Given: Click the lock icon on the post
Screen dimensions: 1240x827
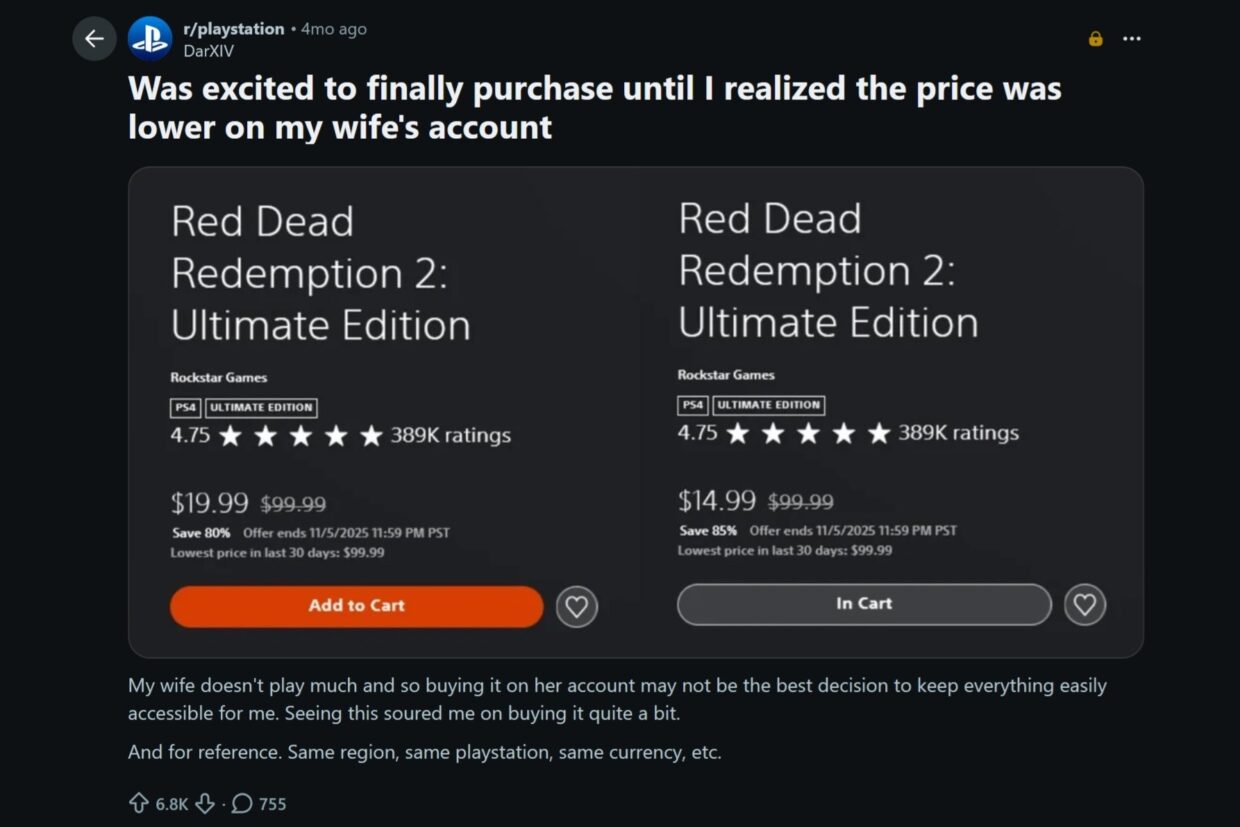Looking at the screenshot, I should (x=1094, y=39).
